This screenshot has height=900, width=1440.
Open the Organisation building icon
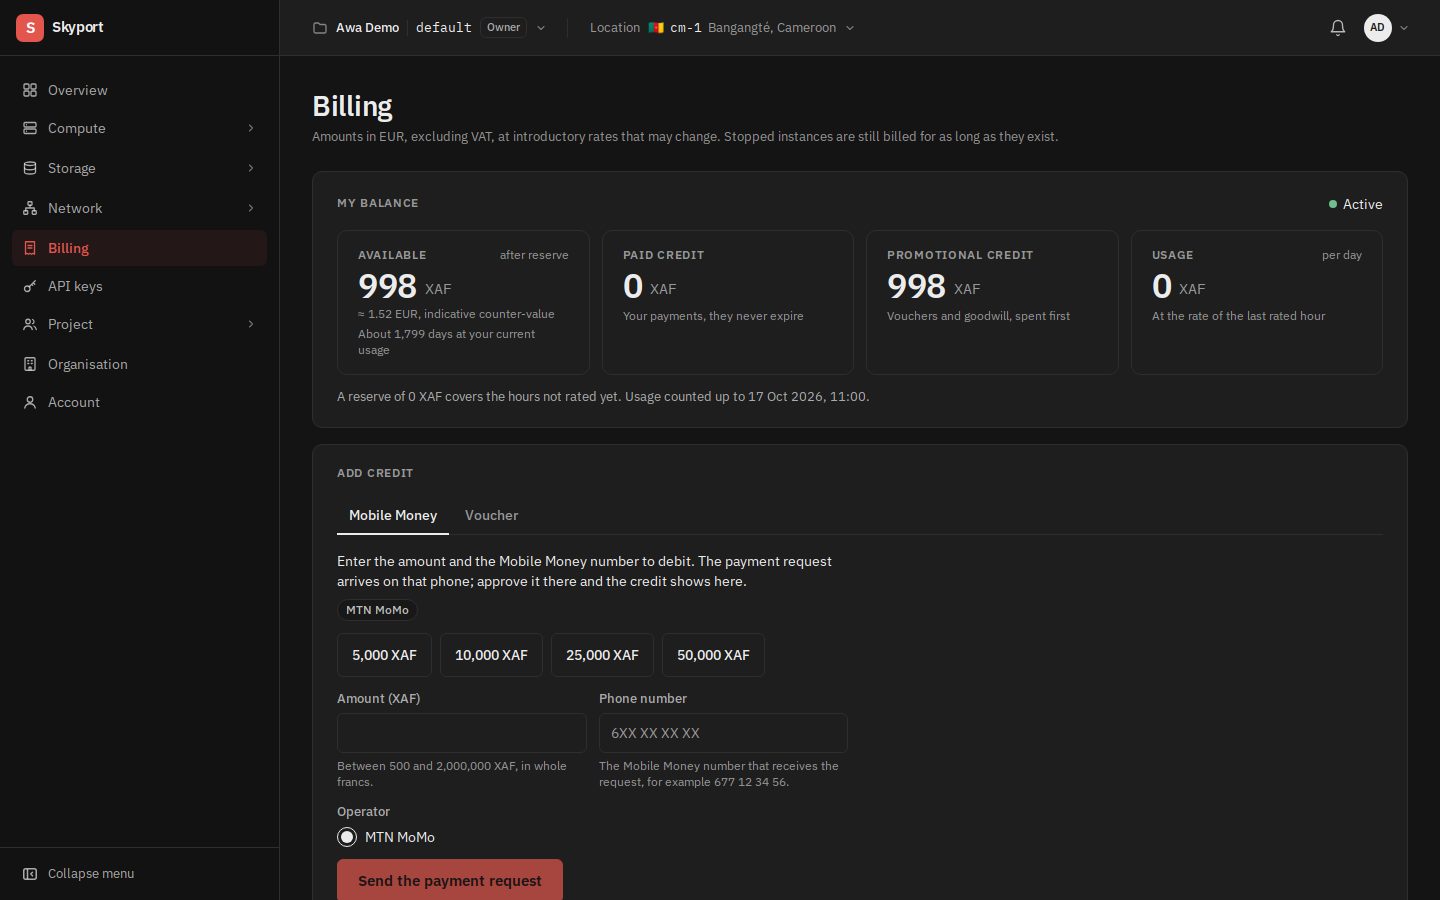click(30, 364)
